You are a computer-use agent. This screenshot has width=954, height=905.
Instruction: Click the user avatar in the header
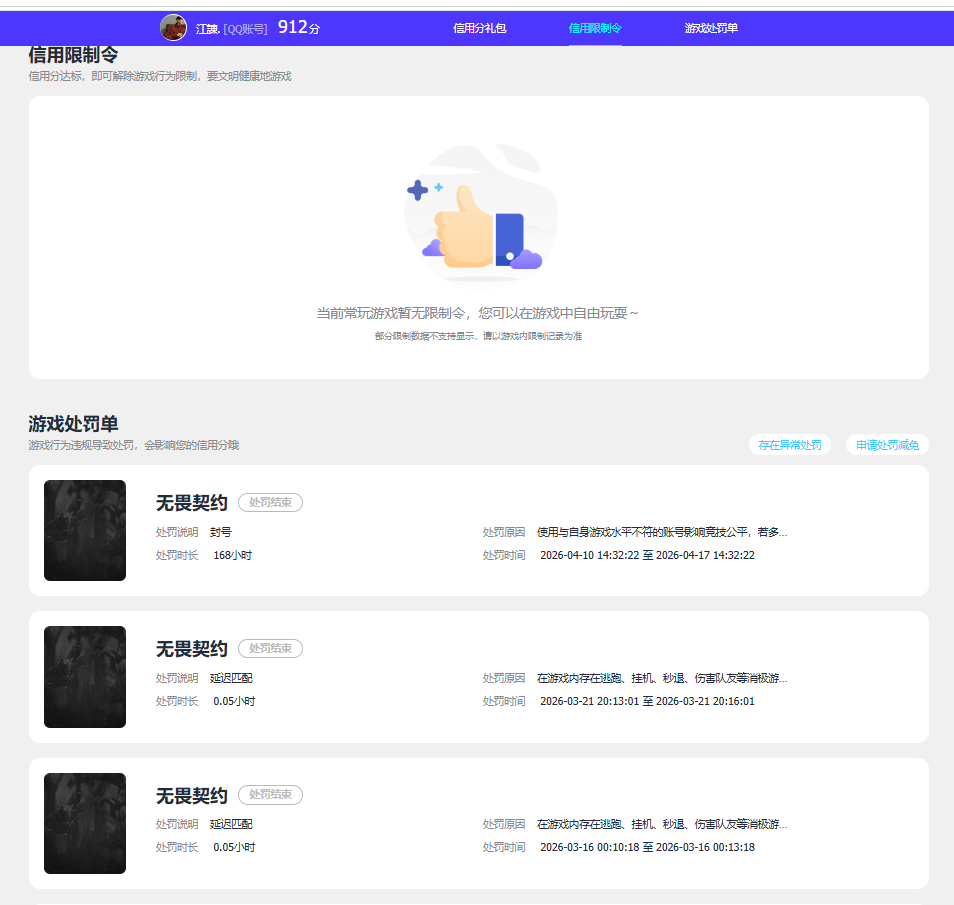tap(173, 28)
